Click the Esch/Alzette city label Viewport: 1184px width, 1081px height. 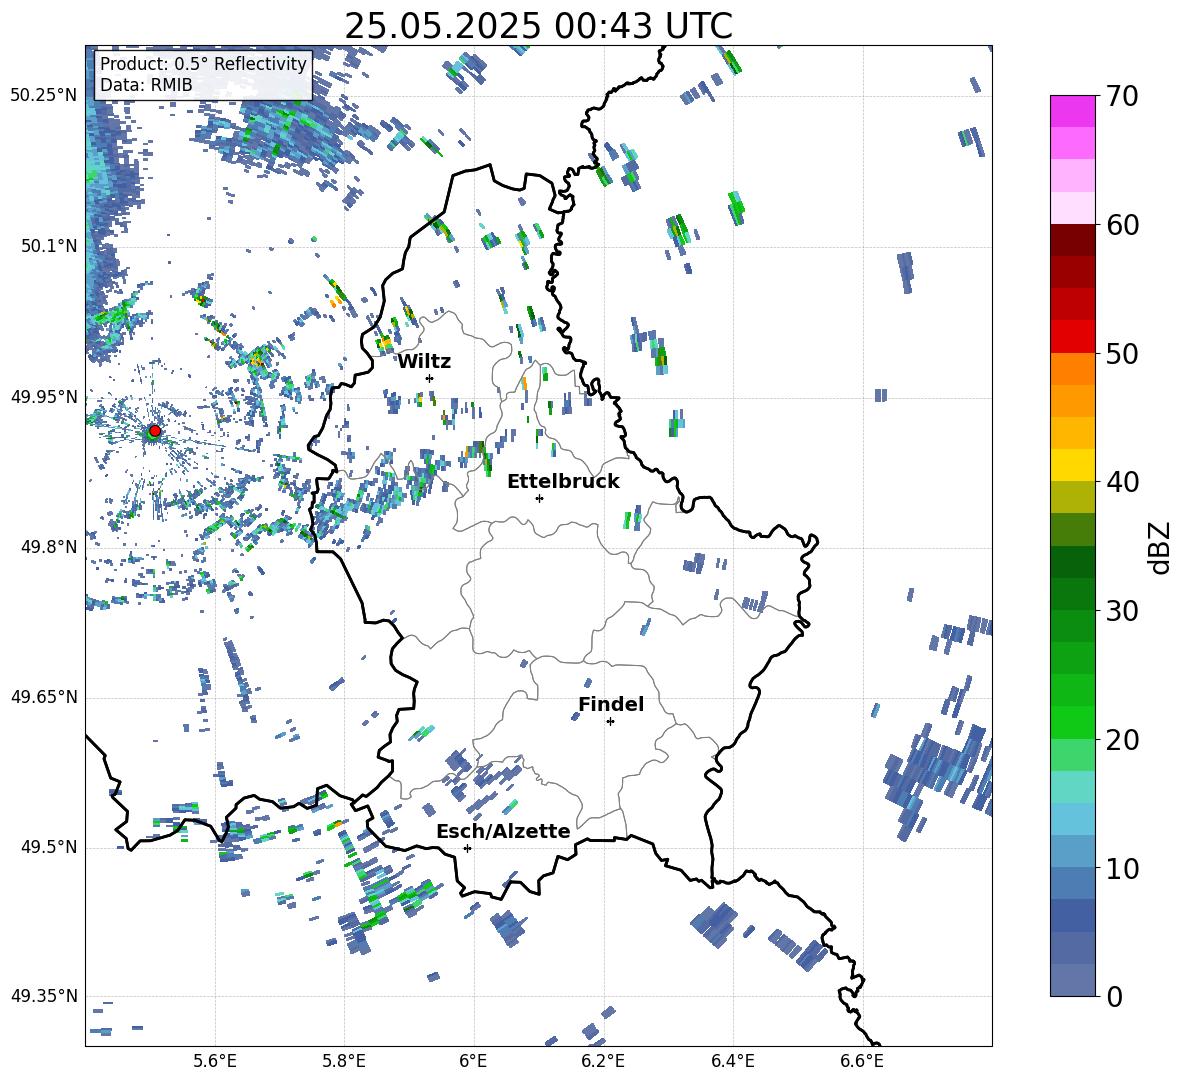(503, 831)
